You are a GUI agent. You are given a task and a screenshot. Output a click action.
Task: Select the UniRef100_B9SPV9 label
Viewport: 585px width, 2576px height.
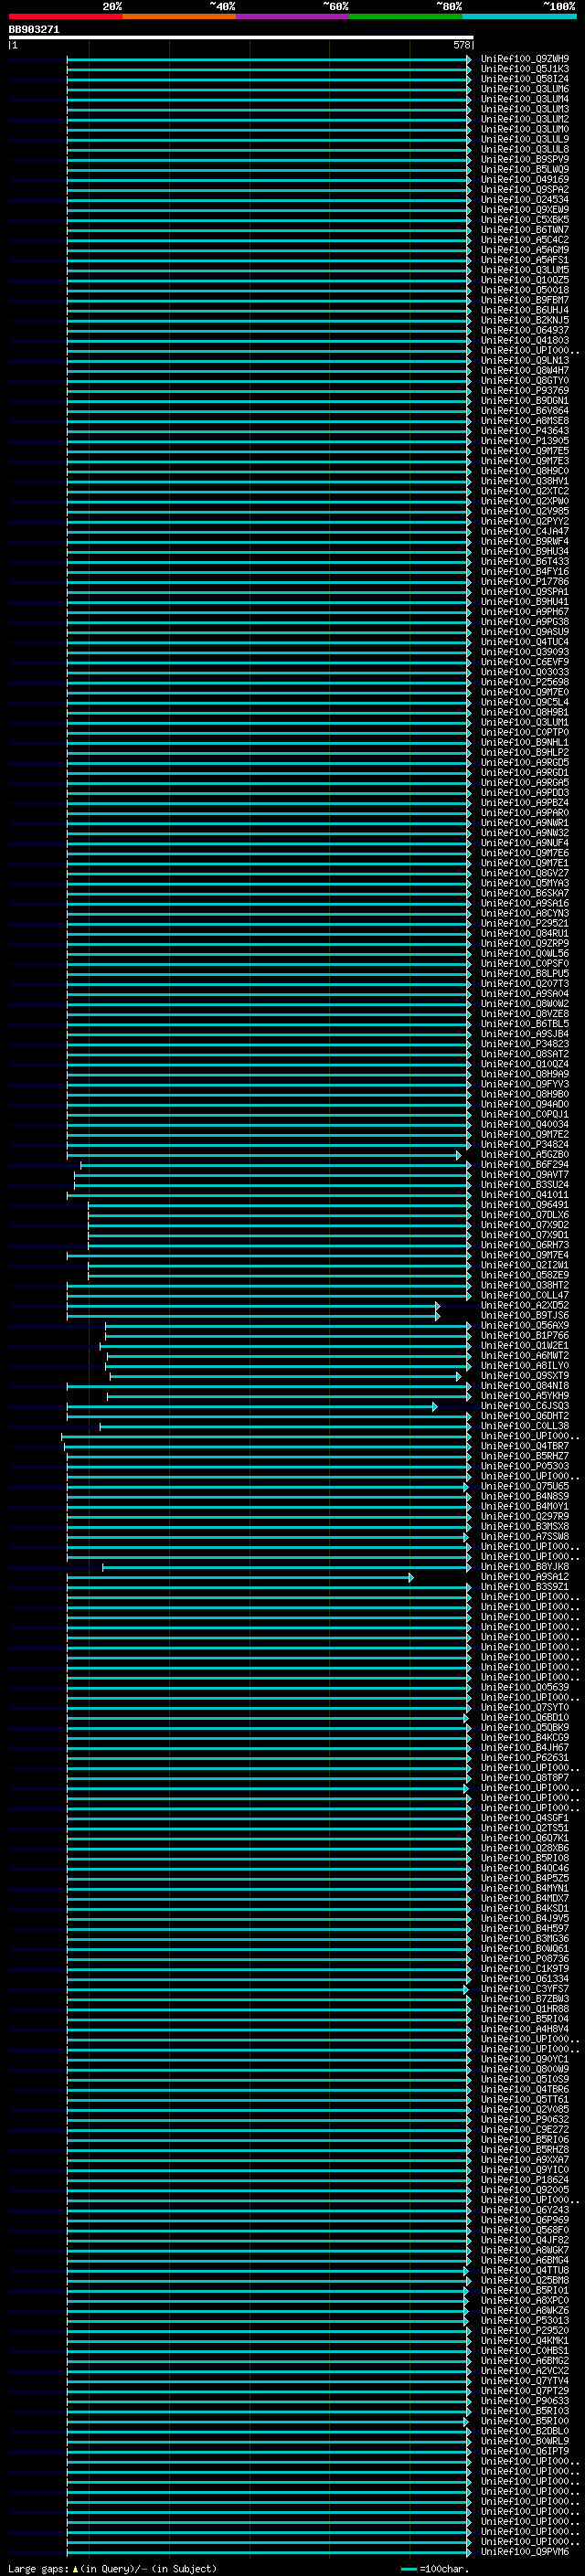(525, 160)
